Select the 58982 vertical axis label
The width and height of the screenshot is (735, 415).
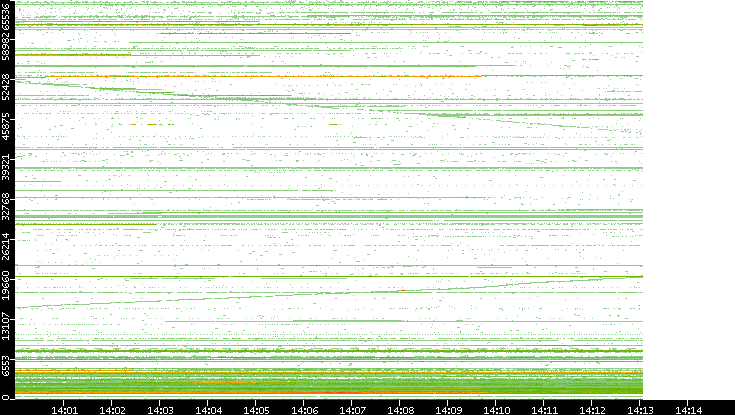pyautogui.click(x=7, y=49)
